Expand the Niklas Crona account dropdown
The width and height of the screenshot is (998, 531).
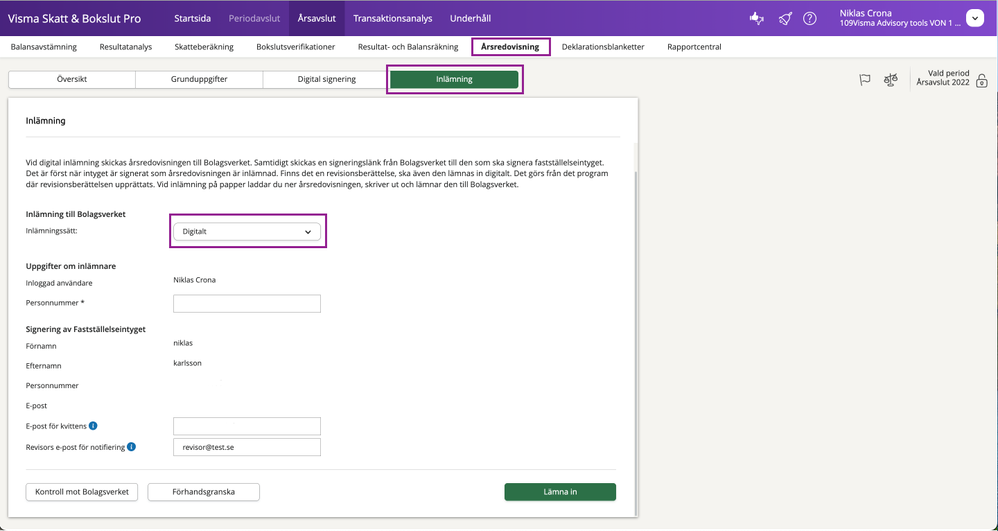975,18
